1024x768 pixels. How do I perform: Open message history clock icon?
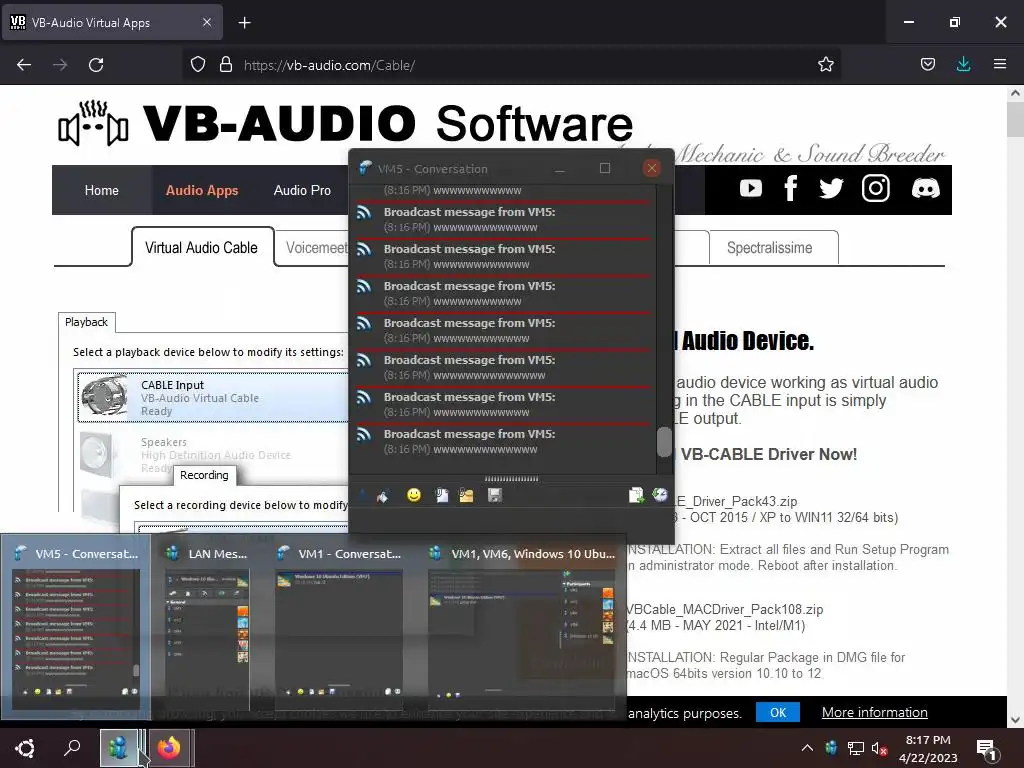[660, 494]
